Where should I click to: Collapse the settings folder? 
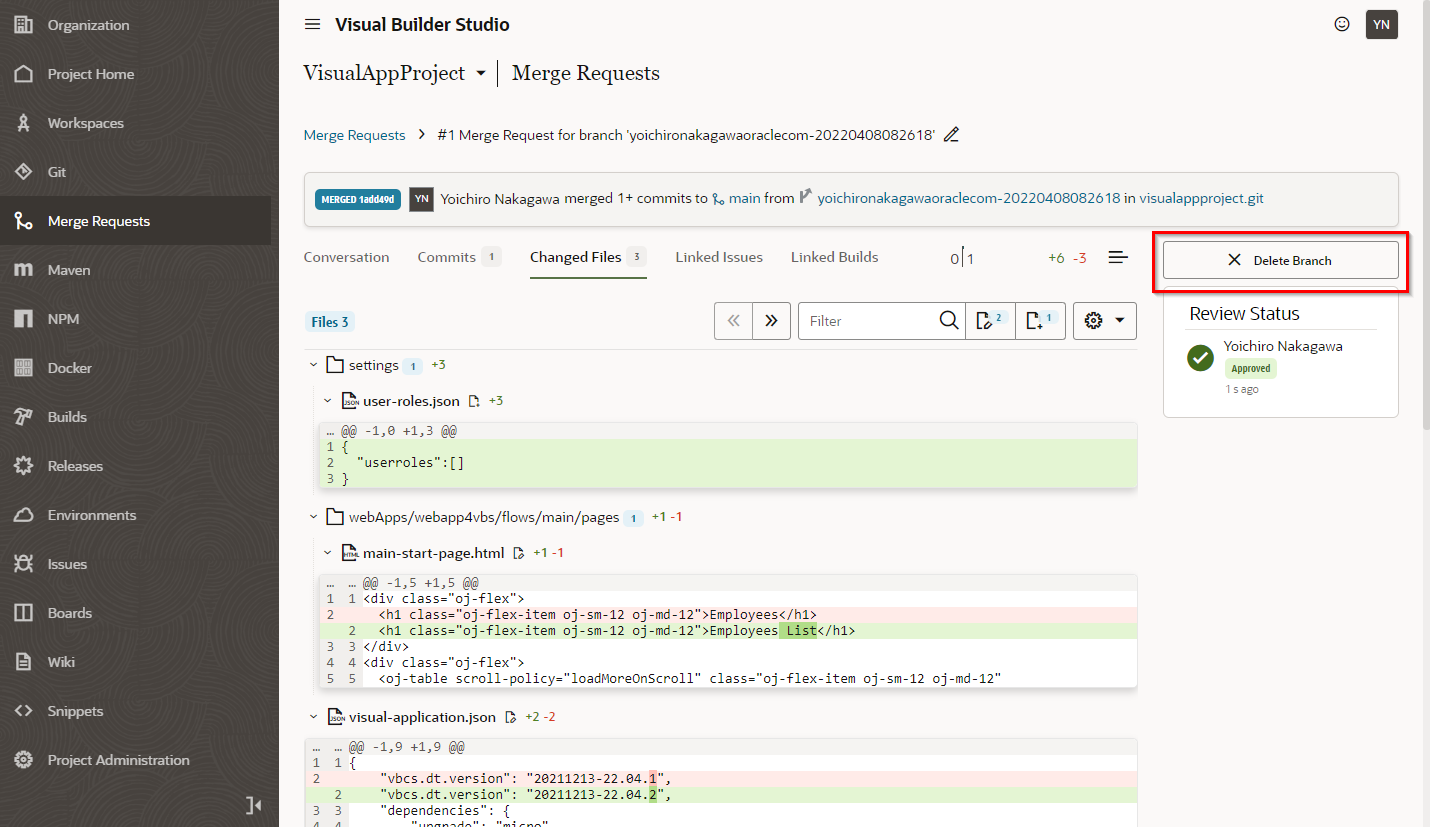[313, 366]
